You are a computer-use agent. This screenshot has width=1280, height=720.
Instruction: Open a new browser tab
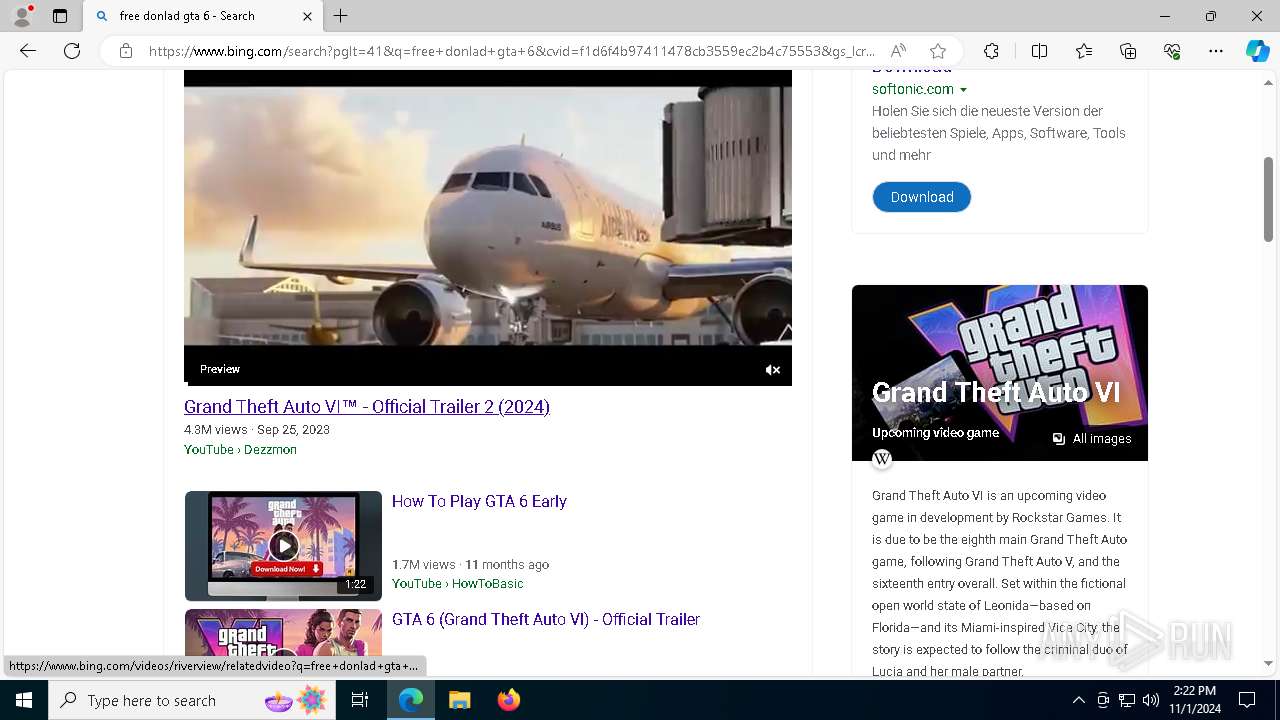pos(341,16)
